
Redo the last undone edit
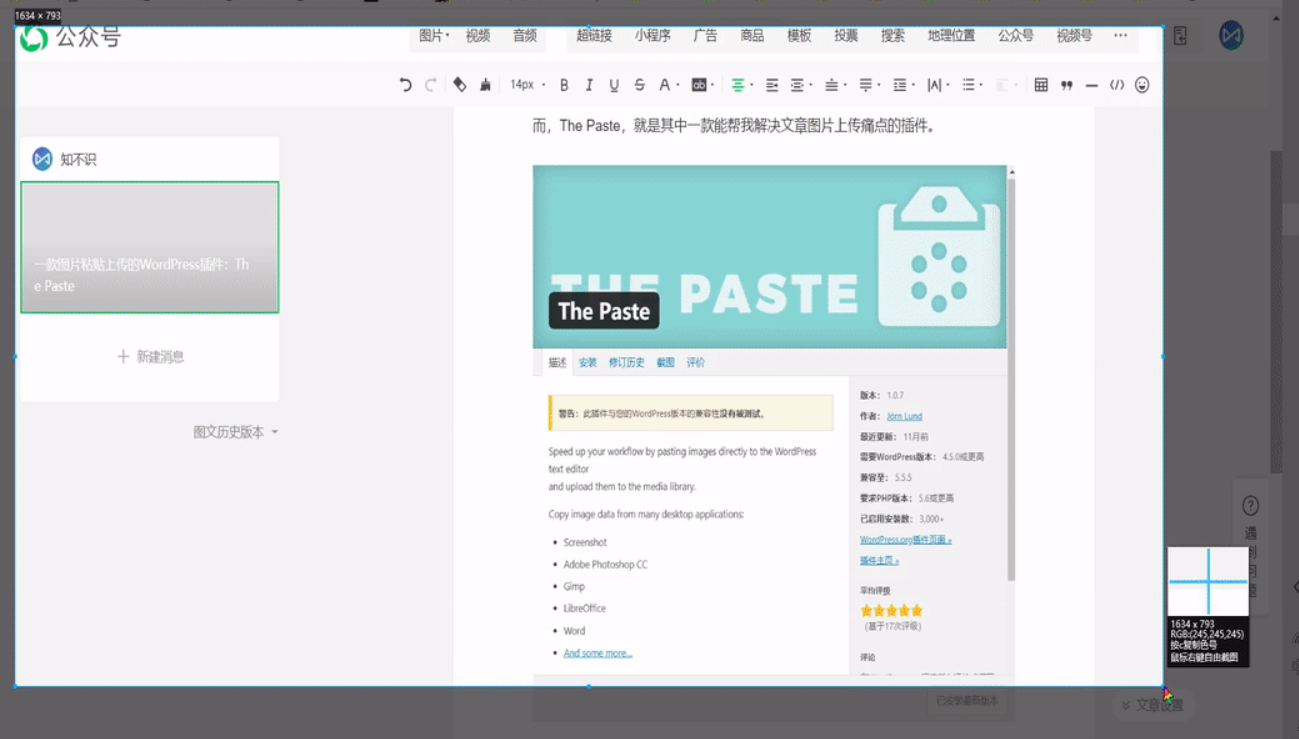click(429, 85)
